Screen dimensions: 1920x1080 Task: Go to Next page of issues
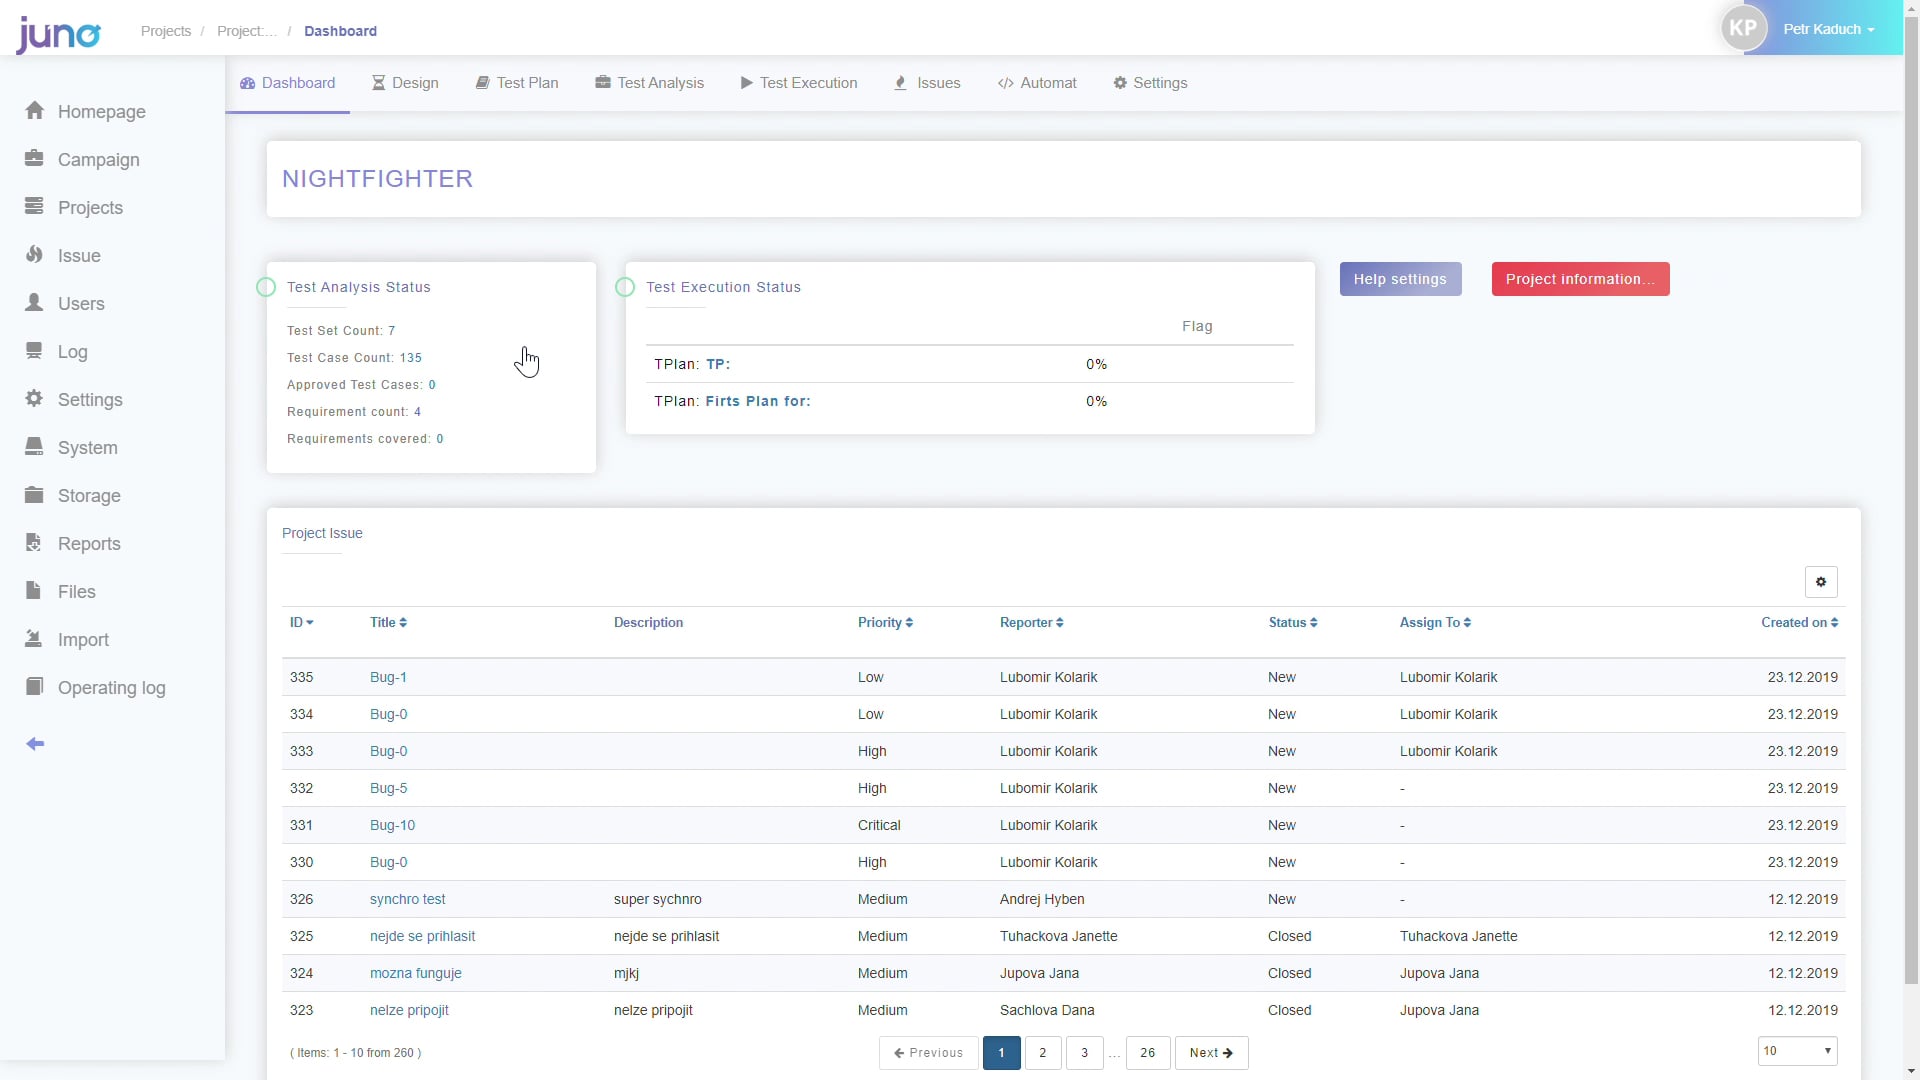[1211, 1053]
